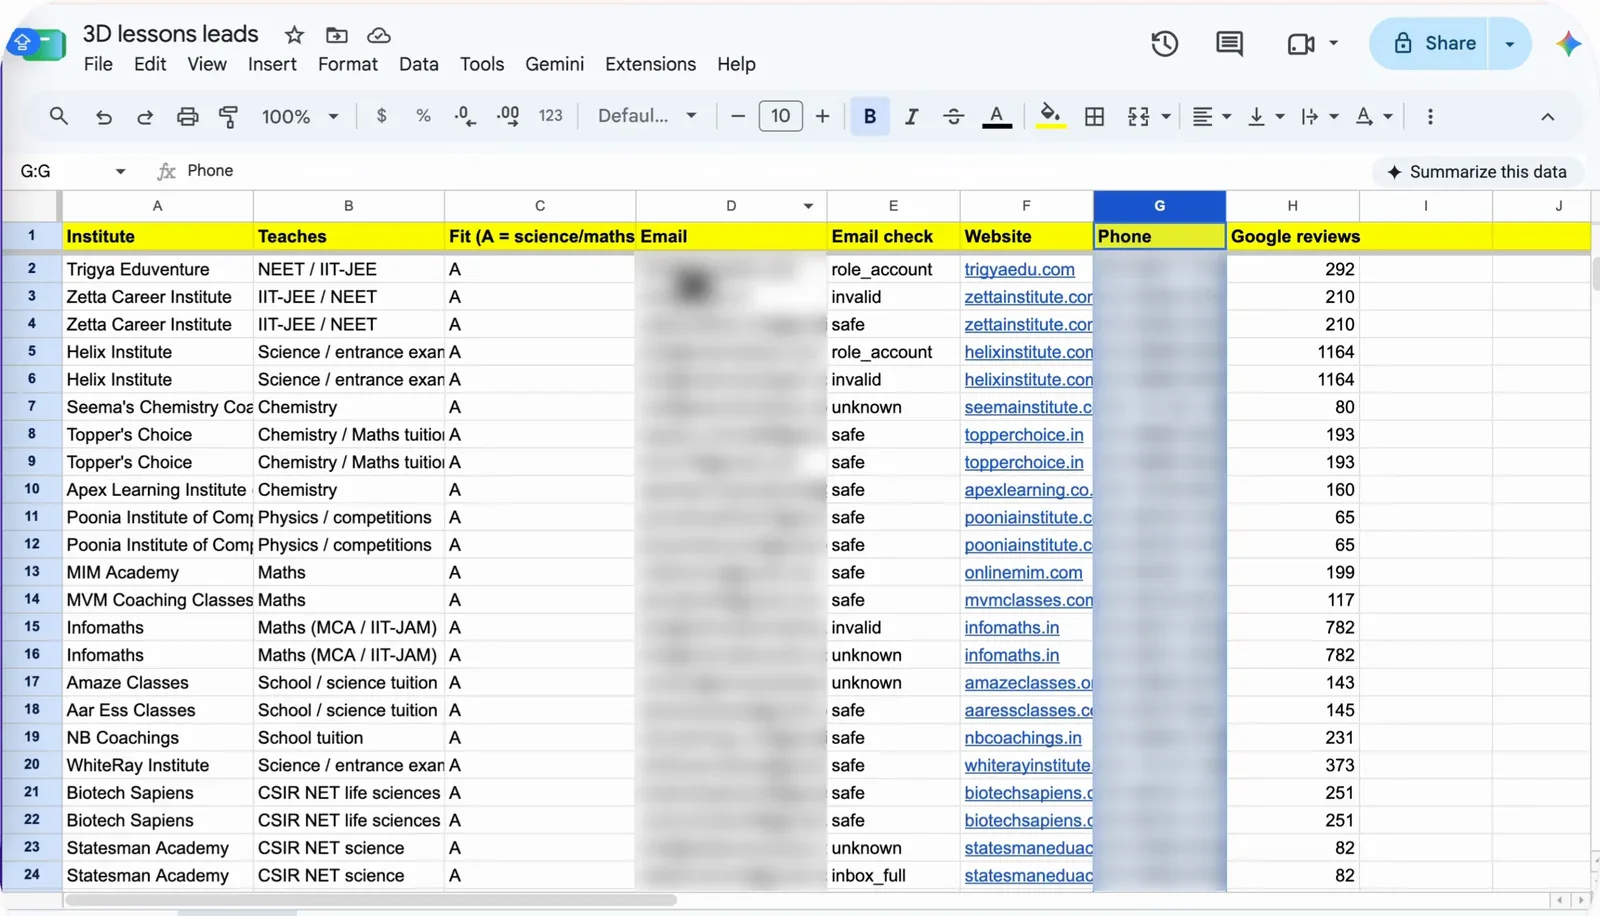Increase the font size
This screenshot has height=916, width=1600.
(822, 116)
